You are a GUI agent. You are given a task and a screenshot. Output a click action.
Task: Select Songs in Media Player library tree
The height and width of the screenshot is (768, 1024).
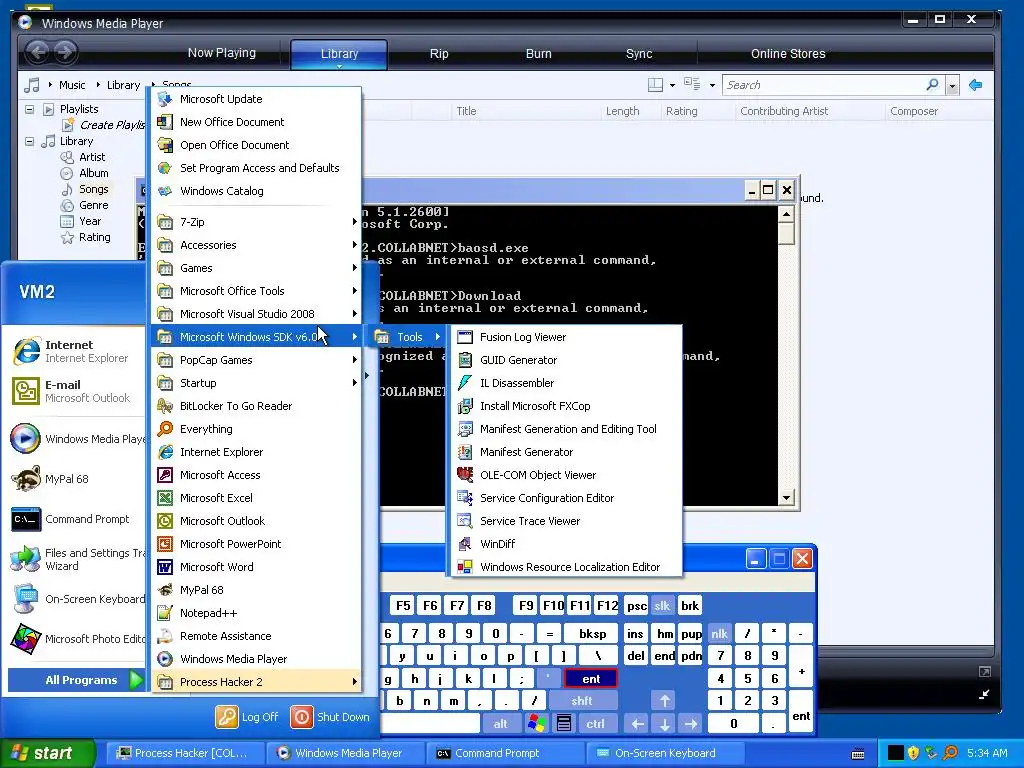click(93, 189)
